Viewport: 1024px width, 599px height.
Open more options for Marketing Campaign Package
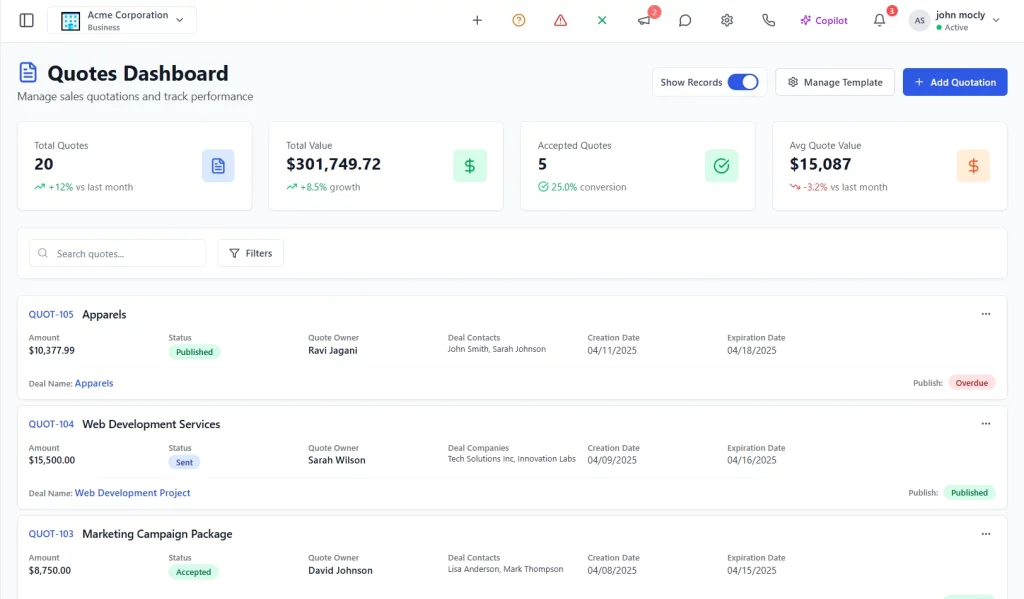point(985,534)
